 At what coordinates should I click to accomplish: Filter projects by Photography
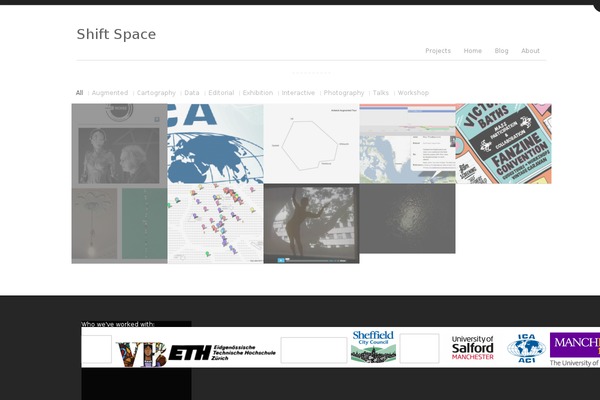(344, 93)
